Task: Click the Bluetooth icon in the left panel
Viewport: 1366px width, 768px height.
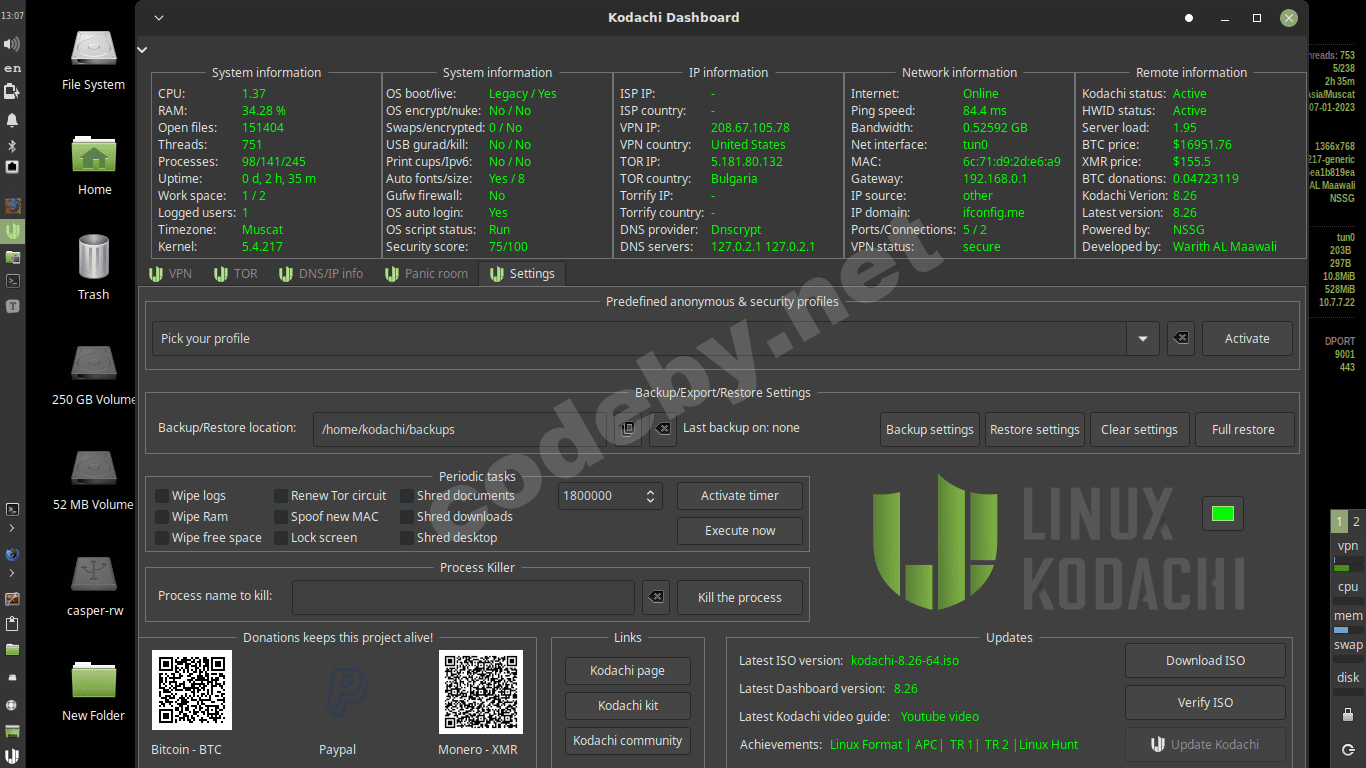Action: pos(12,146)
